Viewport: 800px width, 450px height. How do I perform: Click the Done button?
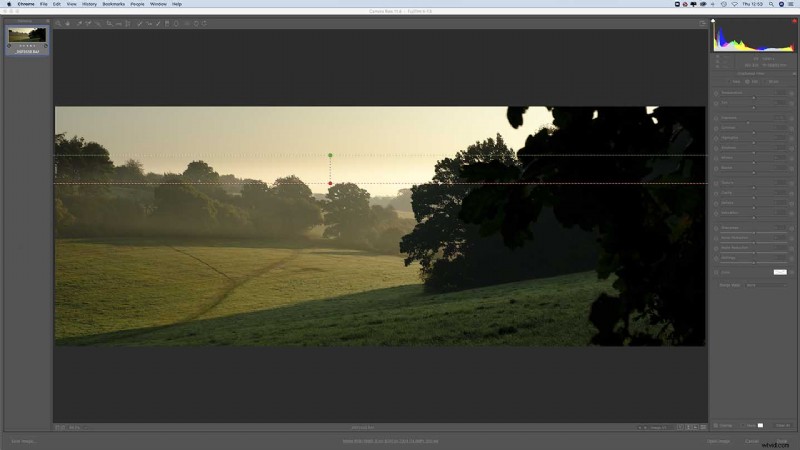782,441
